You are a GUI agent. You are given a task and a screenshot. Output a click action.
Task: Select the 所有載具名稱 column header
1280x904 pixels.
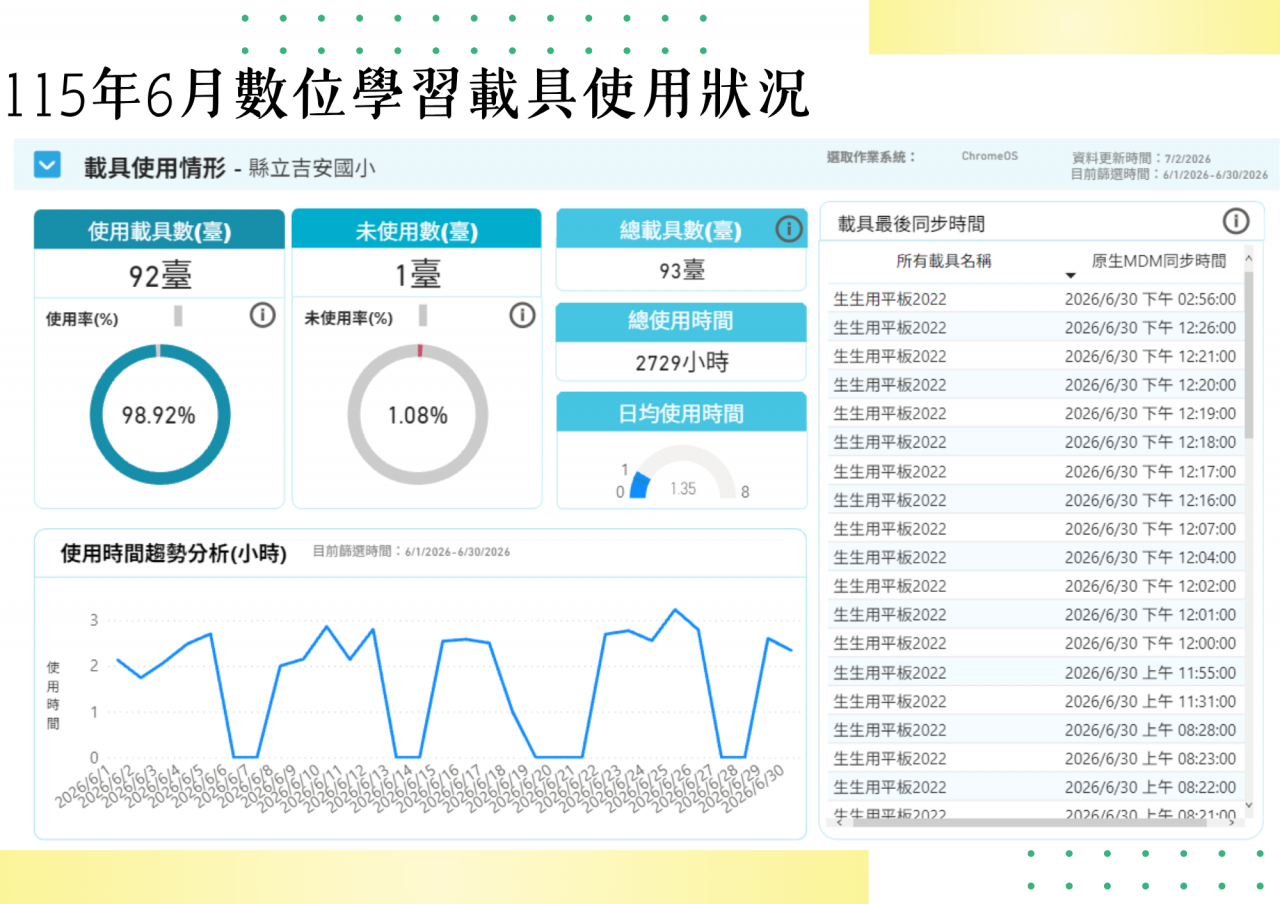944,261
